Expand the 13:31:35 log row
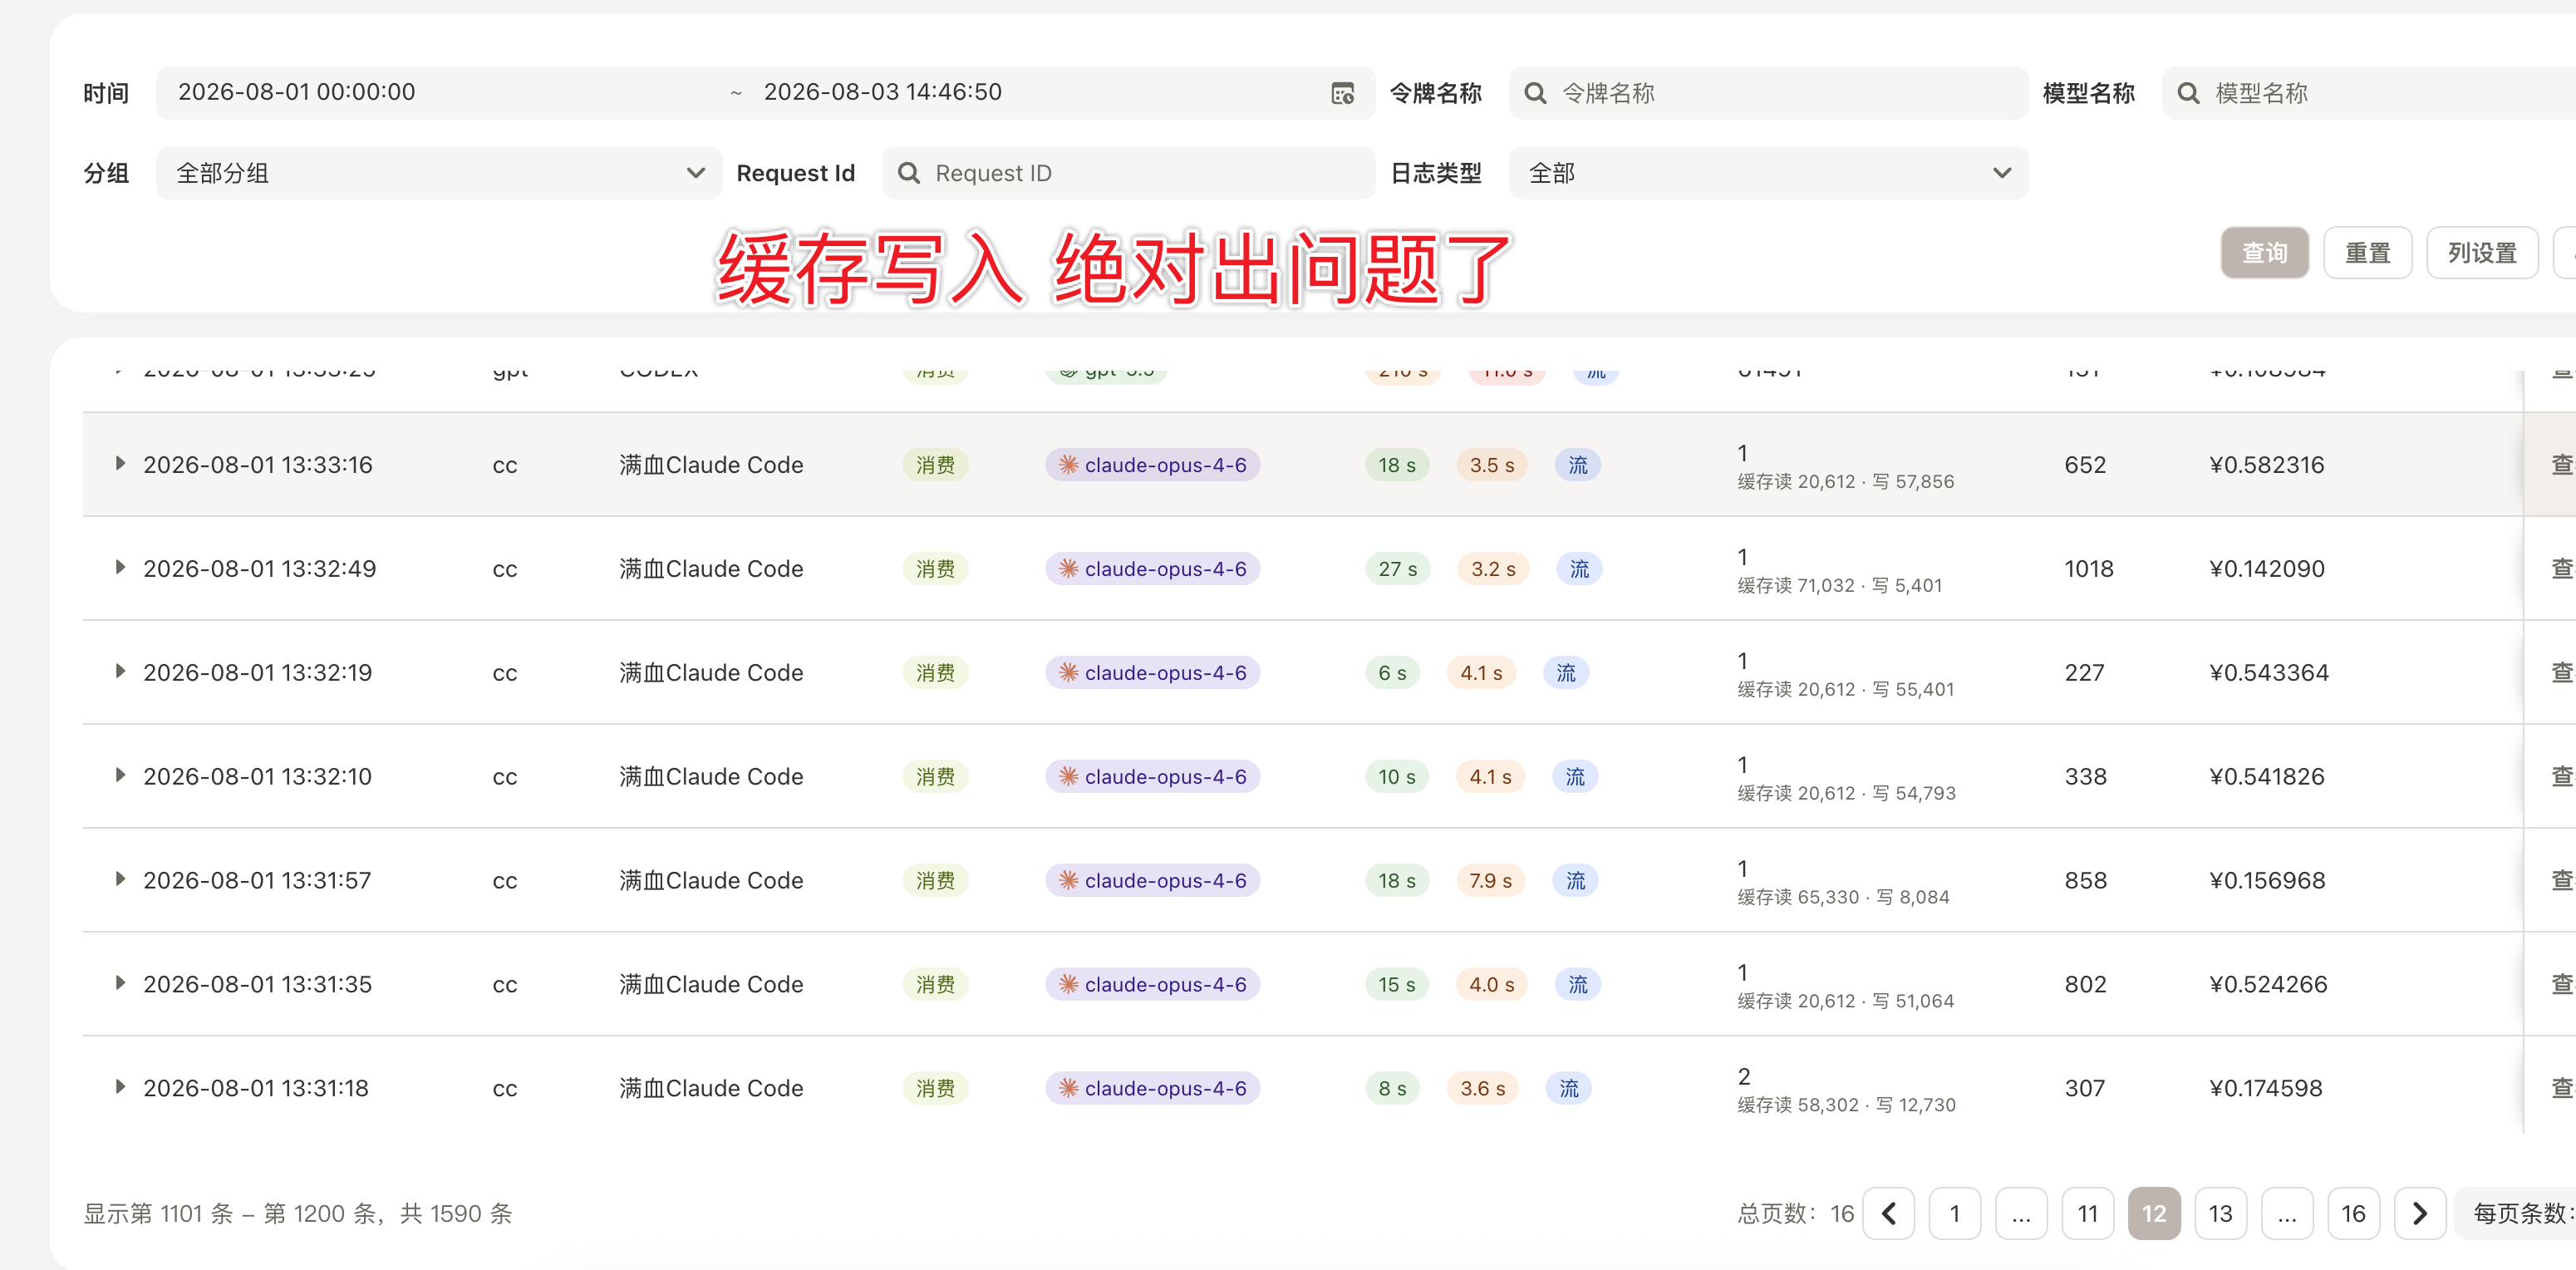Viewport: 2576px width, 1270px height. [120, 984]
